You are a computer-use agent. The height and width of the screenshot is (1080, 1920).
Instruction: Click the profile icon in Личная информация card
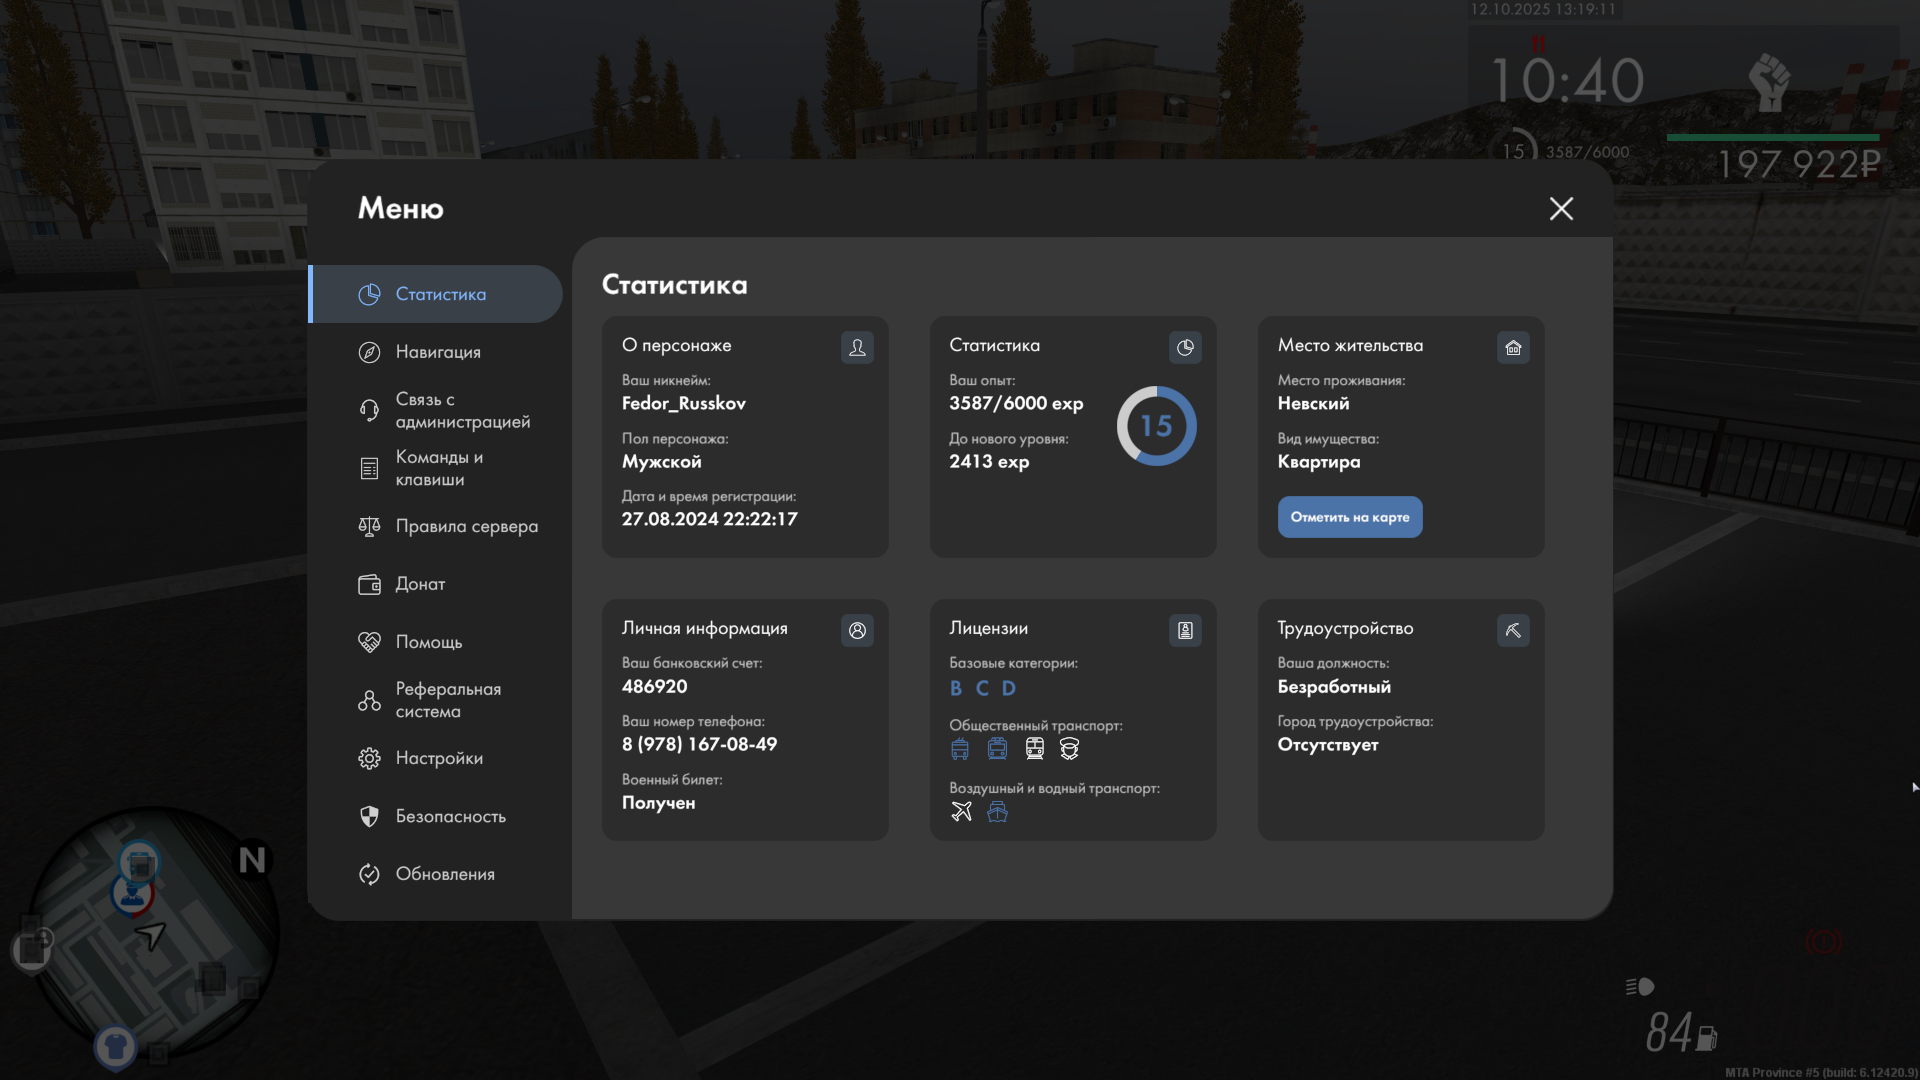point(857,630)
